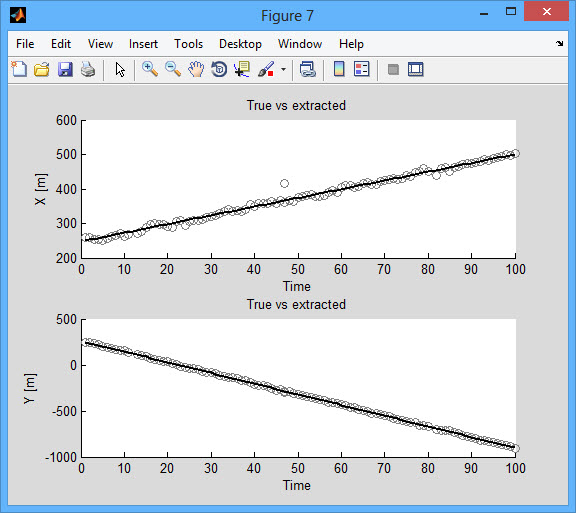576x513 pixels.
Task: Expand the Brush color dropdown arrow
Action: click(x=283, y=69)
